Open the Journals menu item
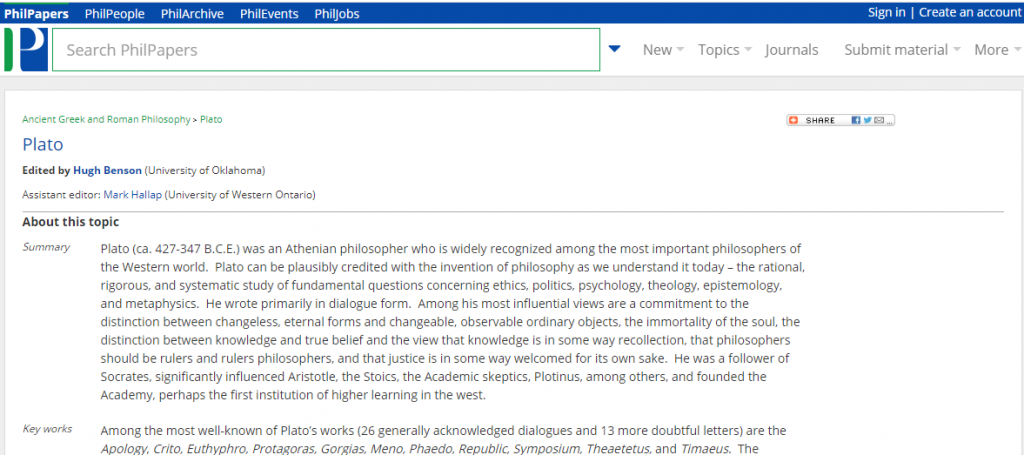The image size is (1024, 455). (791, 50)
